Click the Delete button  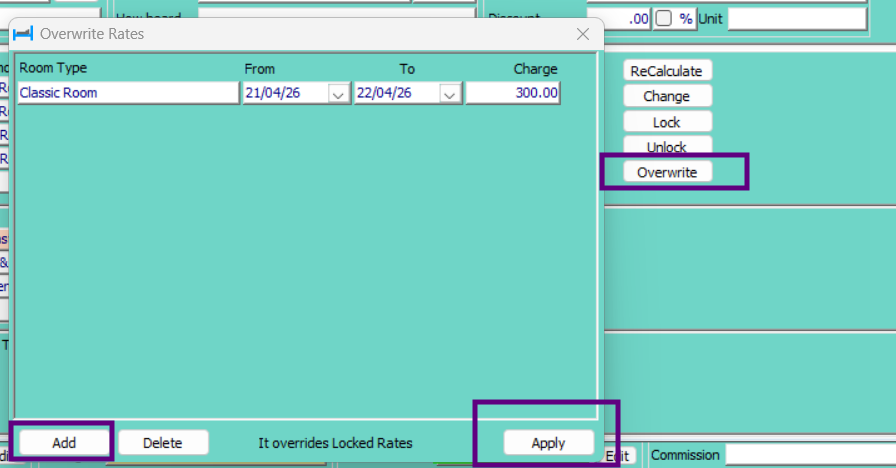coord(163,443)
